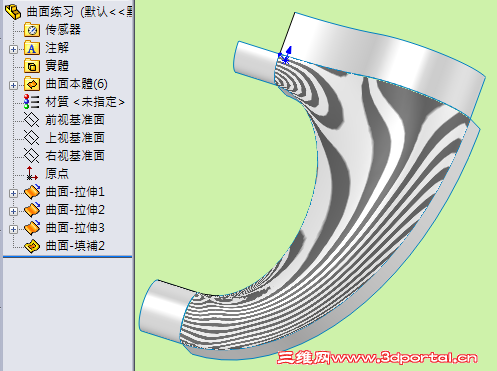
Task: Select the 上视基准面 label
Action: (75, 138)
